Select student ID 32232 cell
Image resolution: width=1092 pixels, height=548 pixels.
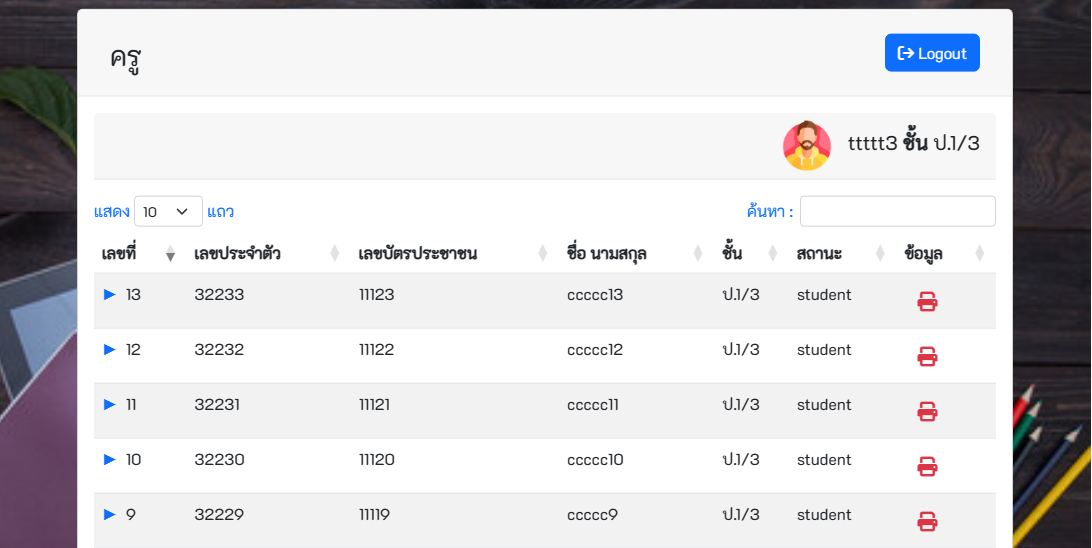[x=219, y=350]
